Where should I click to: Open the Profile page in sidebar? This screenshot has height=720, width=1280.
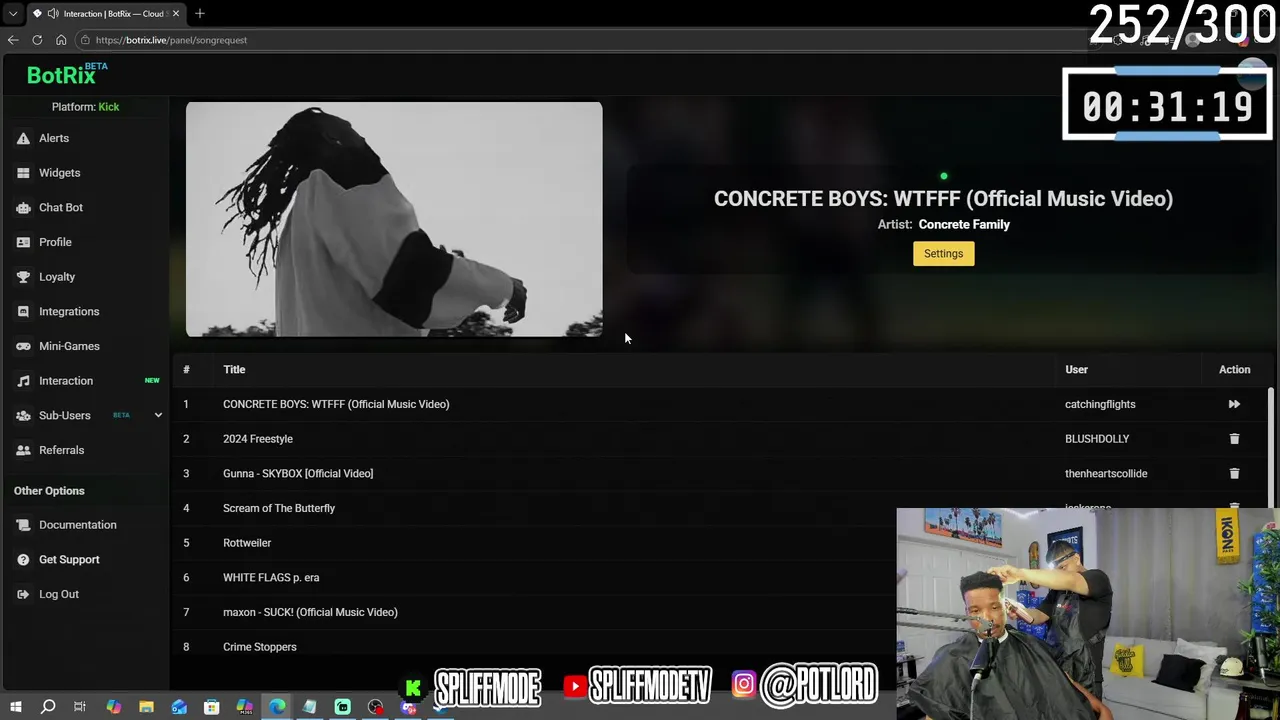[x=55, y=242]
